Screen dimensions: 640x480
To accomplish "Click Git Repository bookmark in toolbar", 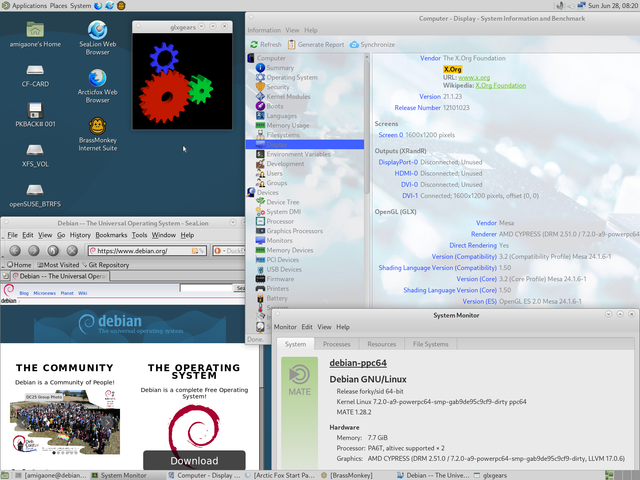I will point(106,265).
